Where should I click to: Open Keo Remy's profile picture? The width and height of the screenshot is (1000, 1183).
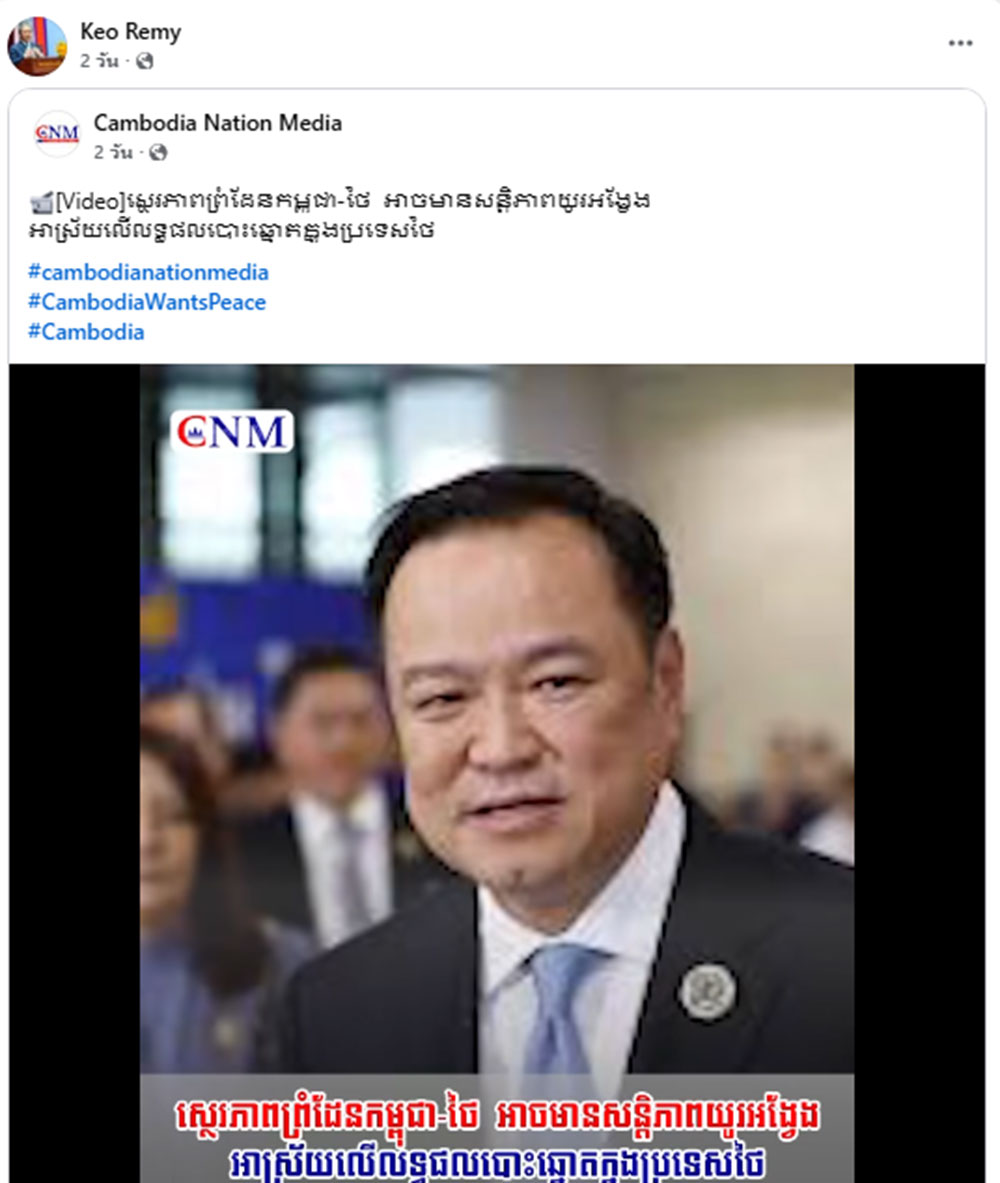click(x=37, y=46)
